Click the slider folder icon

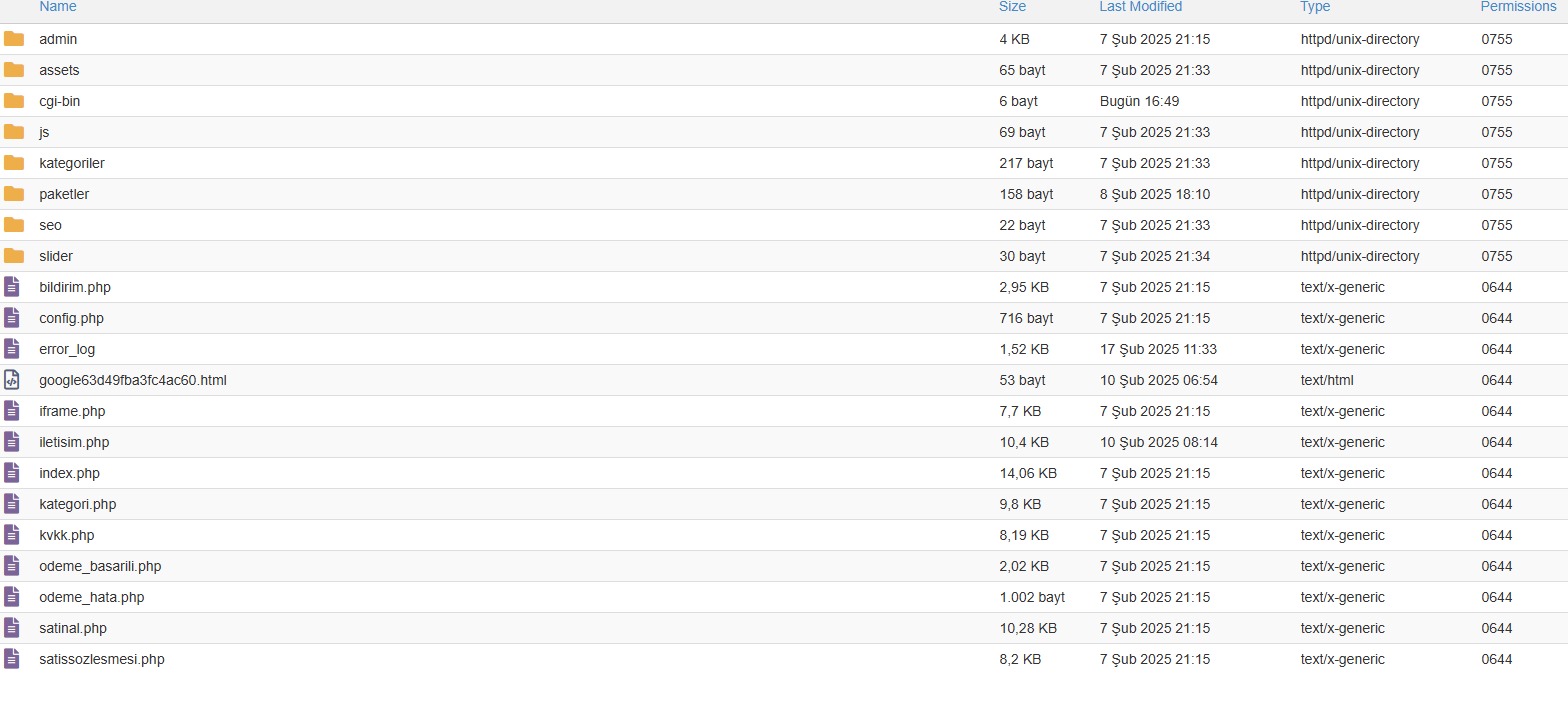(x=13, y=256)
